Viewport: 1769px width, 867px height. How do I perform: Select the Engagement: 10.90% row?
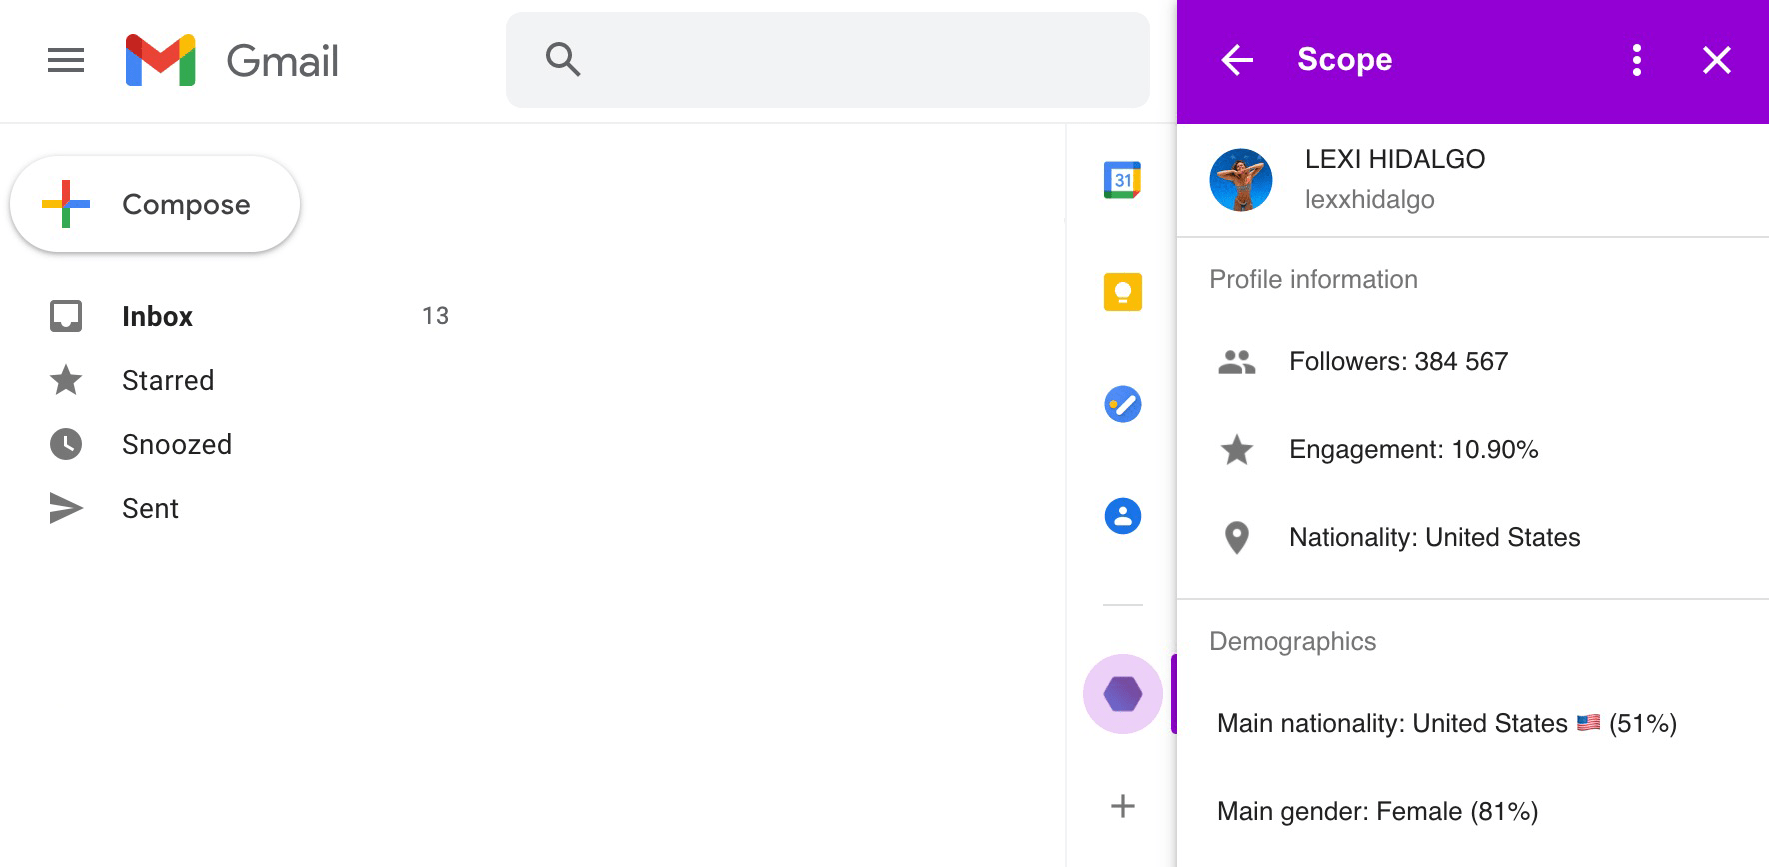point(1473,450)
